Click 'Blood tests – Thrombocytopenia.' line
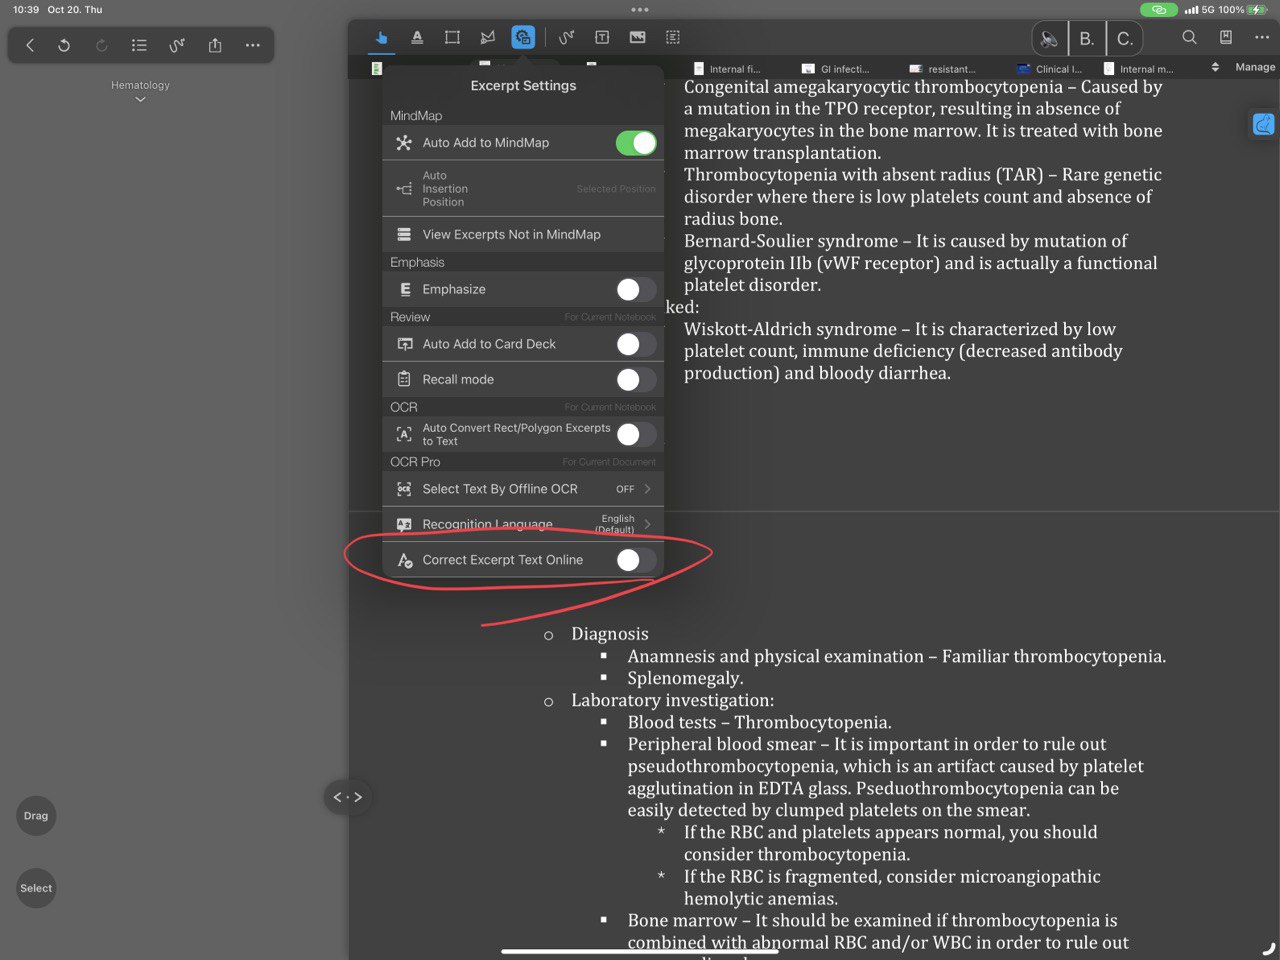This screenshot has width=1280, height=960. 759,722
